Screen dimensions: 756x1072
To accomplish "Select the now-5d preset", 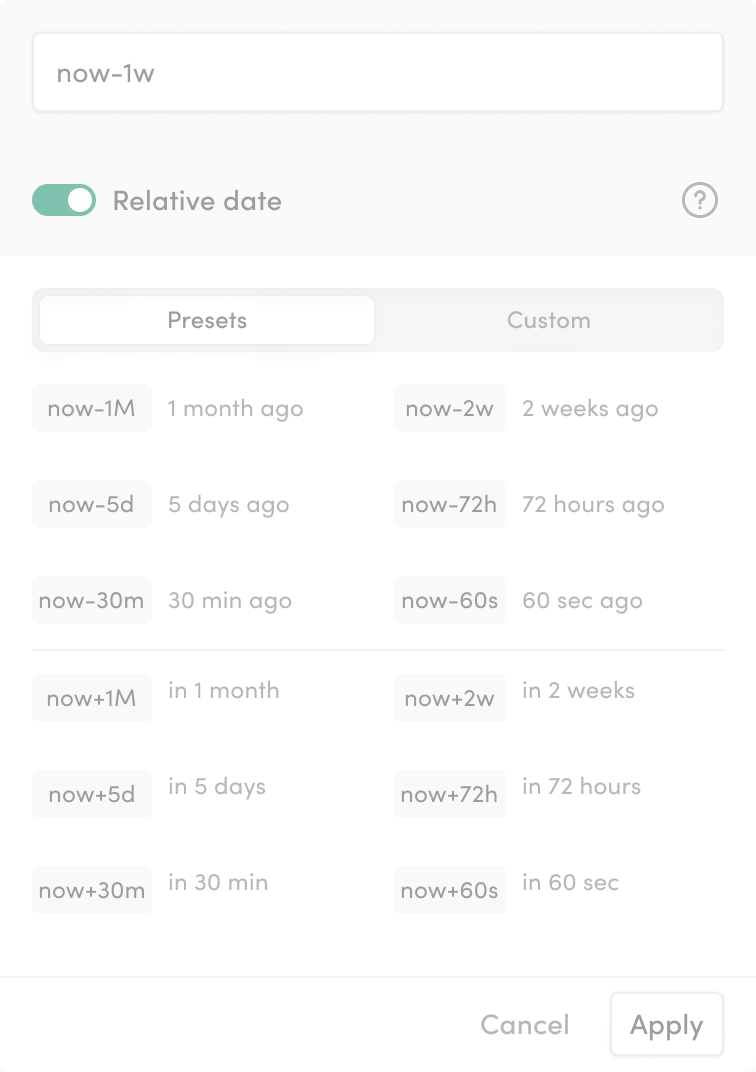I will [x=91, y=504].
